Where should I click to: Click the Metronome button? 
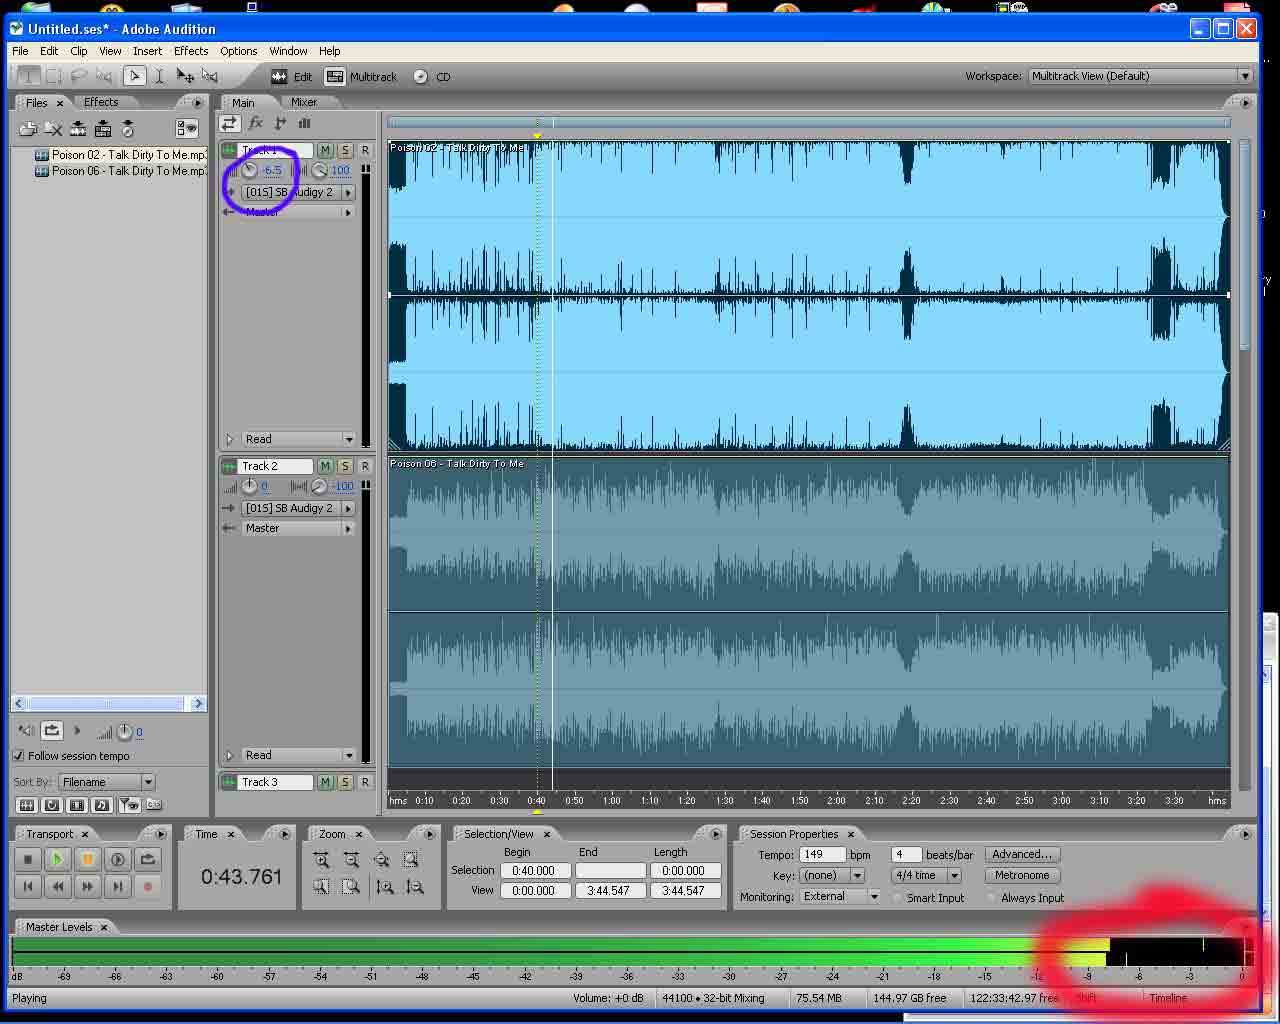[1022, 875]
